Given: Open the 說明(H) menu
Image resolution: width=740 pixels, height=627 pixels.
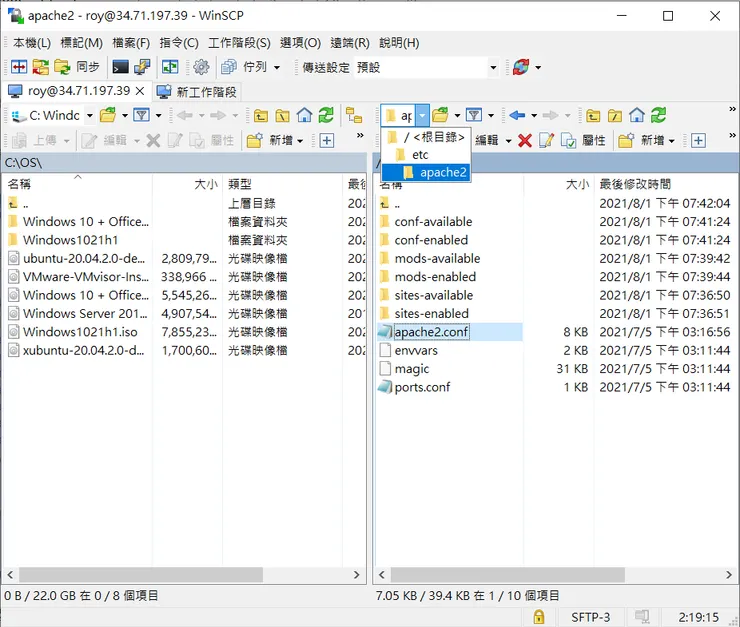Looking at the screenshot, I should coord(399,43).
